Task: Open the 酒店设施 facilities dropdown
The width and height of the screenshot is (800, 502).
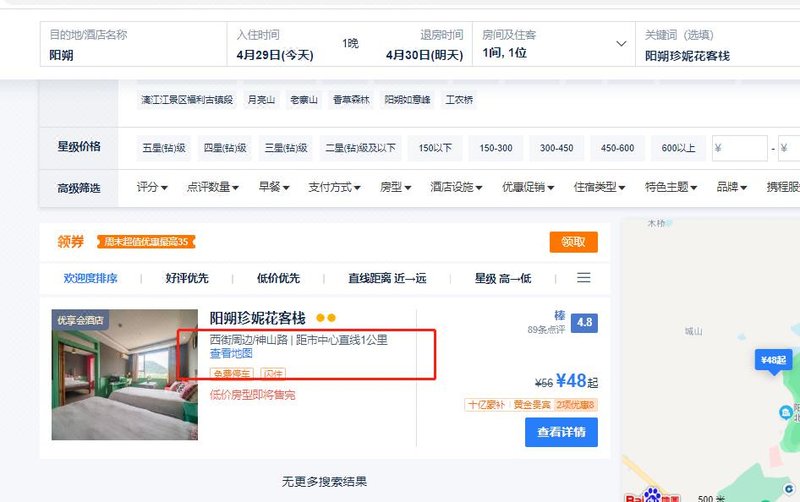Action: [x=457, y=187]
